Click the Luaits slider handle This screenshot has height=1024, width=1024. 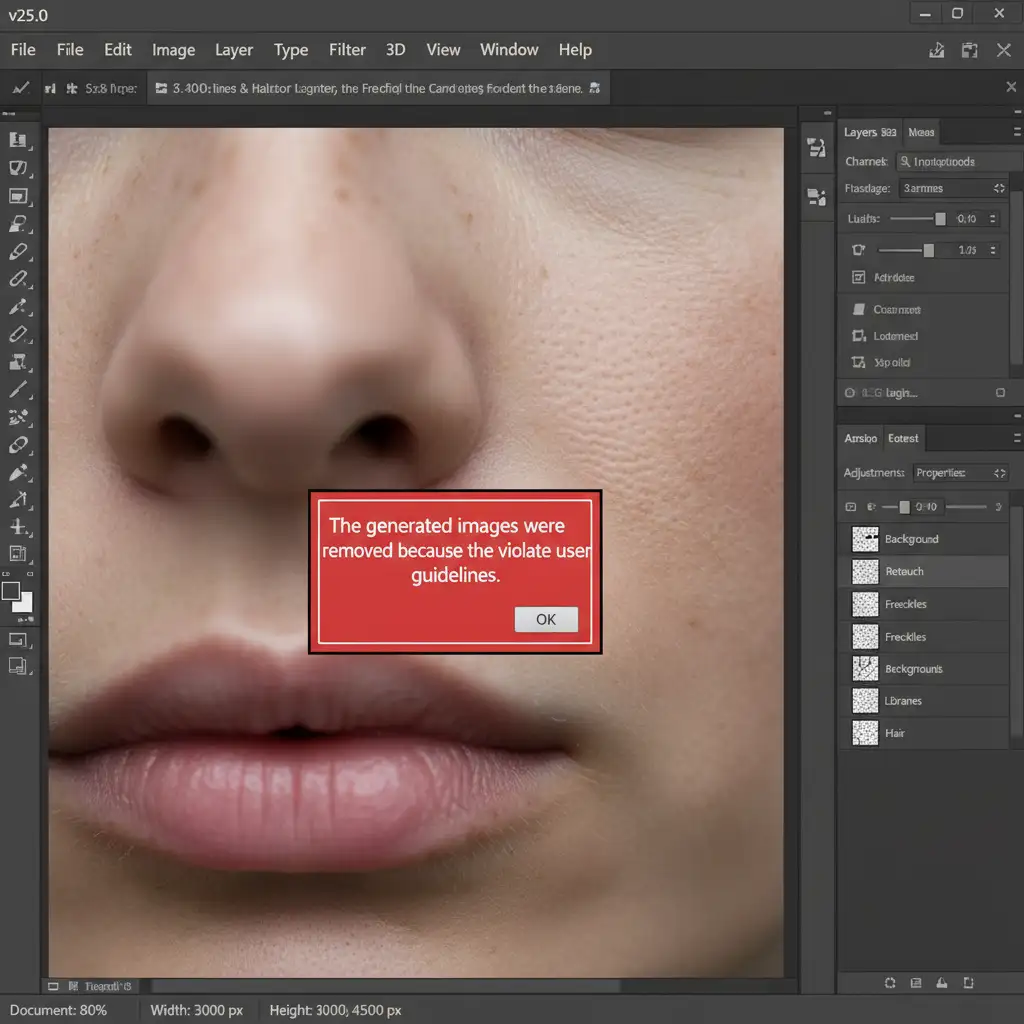point(940,218)
